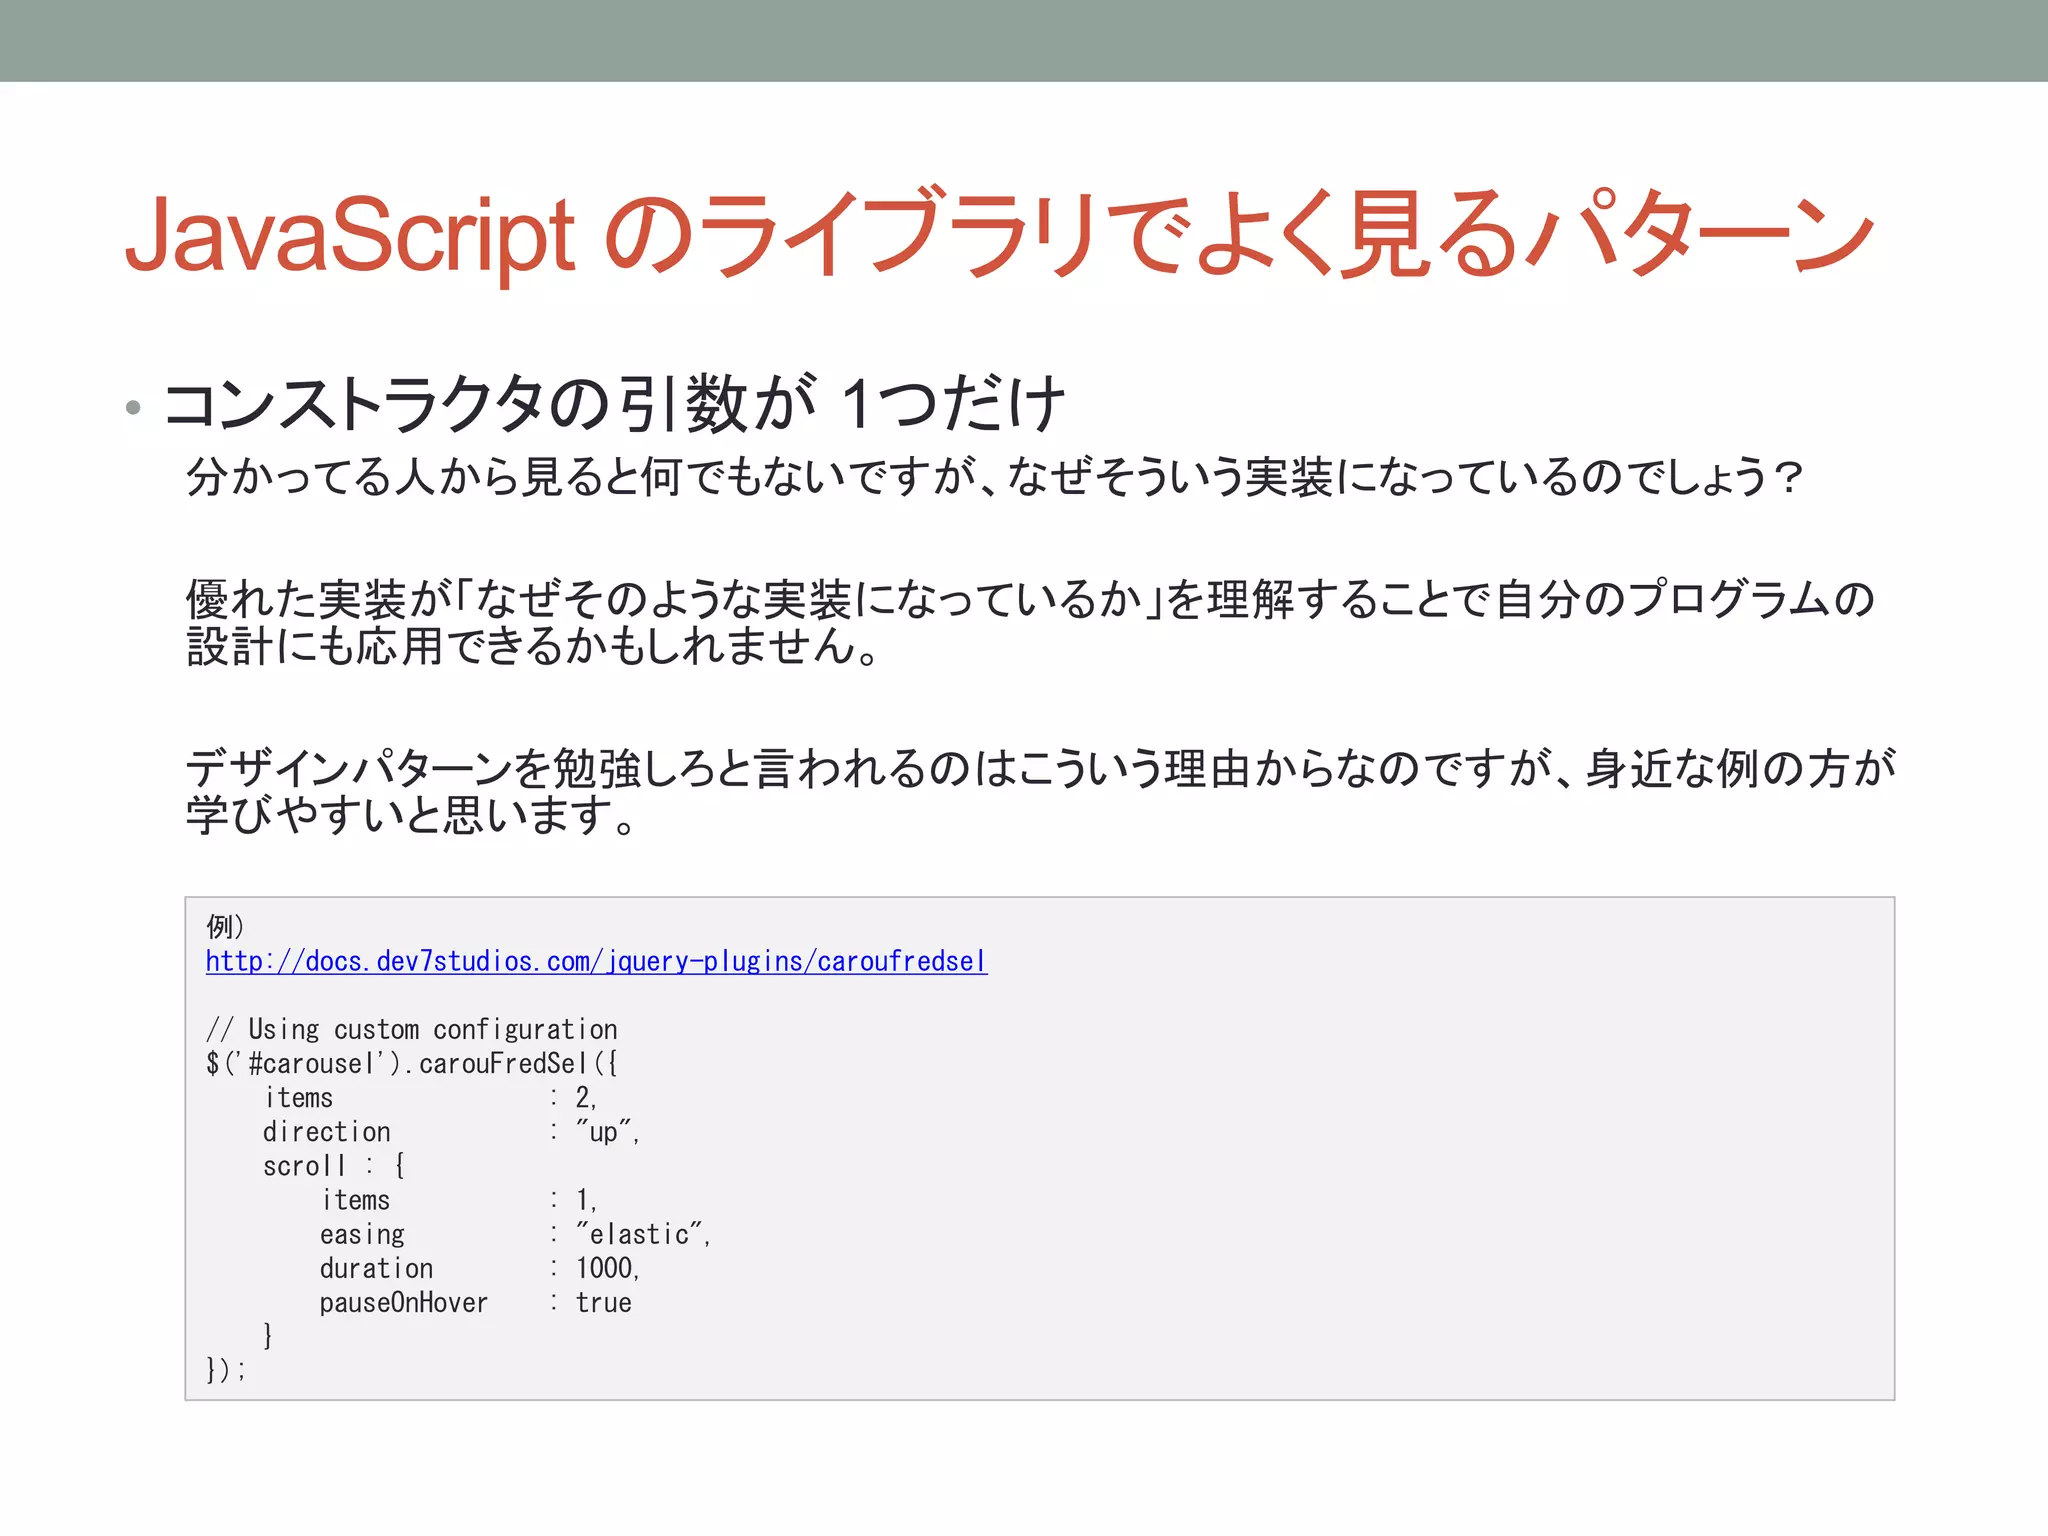Click the line '学びやすいと思います。'
Image resolution: width=2048 pixels, height=1536 pixels.
[x=410, y=814]
